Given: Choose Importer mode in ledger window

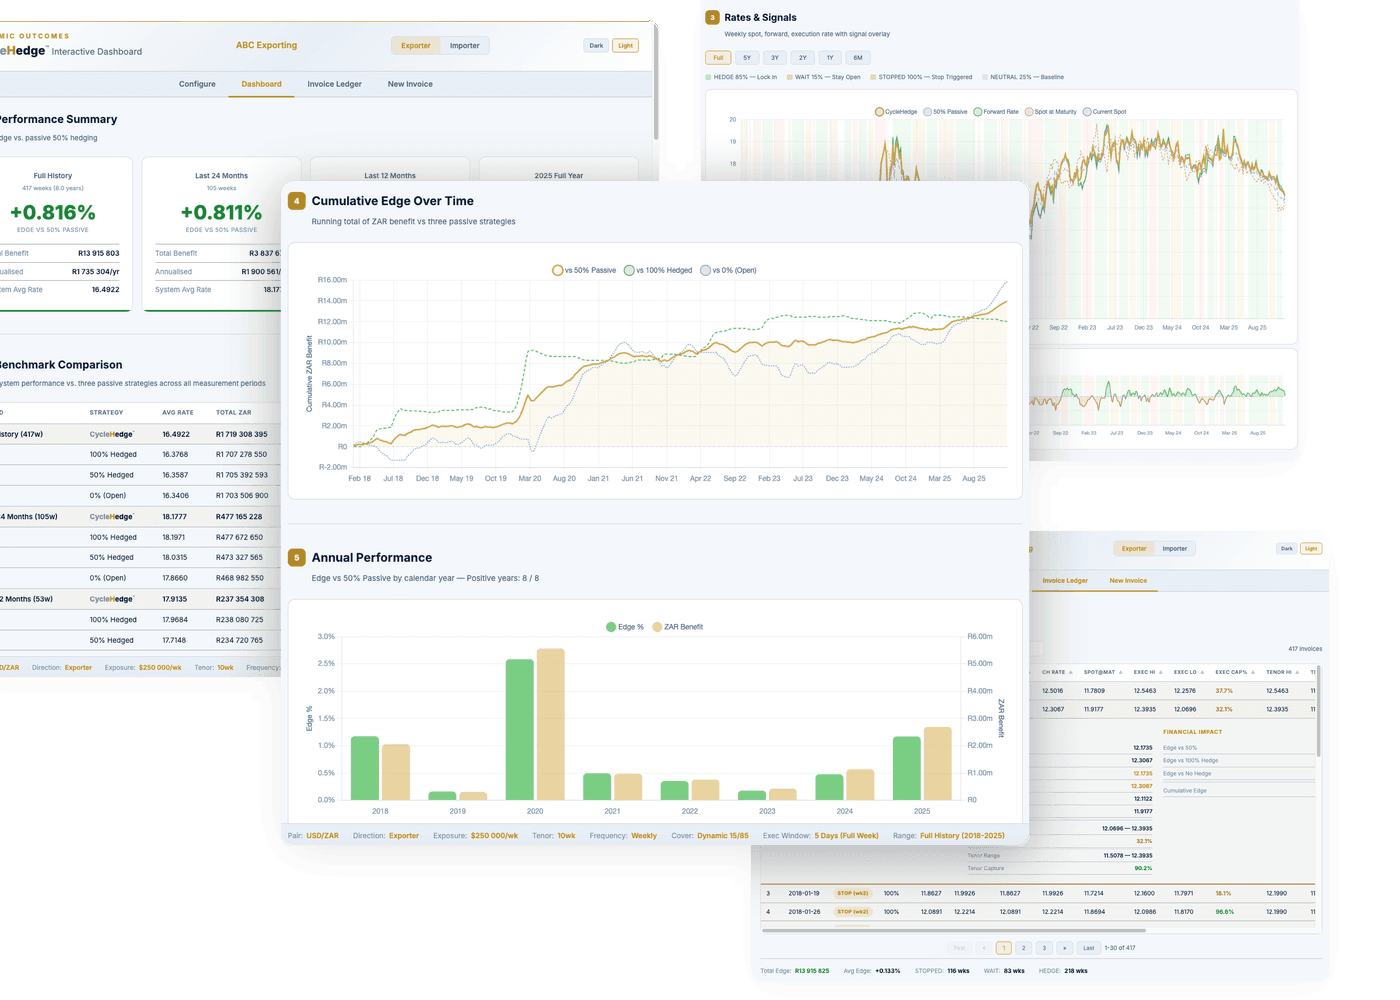Looking at the screenshot, I should coord(1175,549).
